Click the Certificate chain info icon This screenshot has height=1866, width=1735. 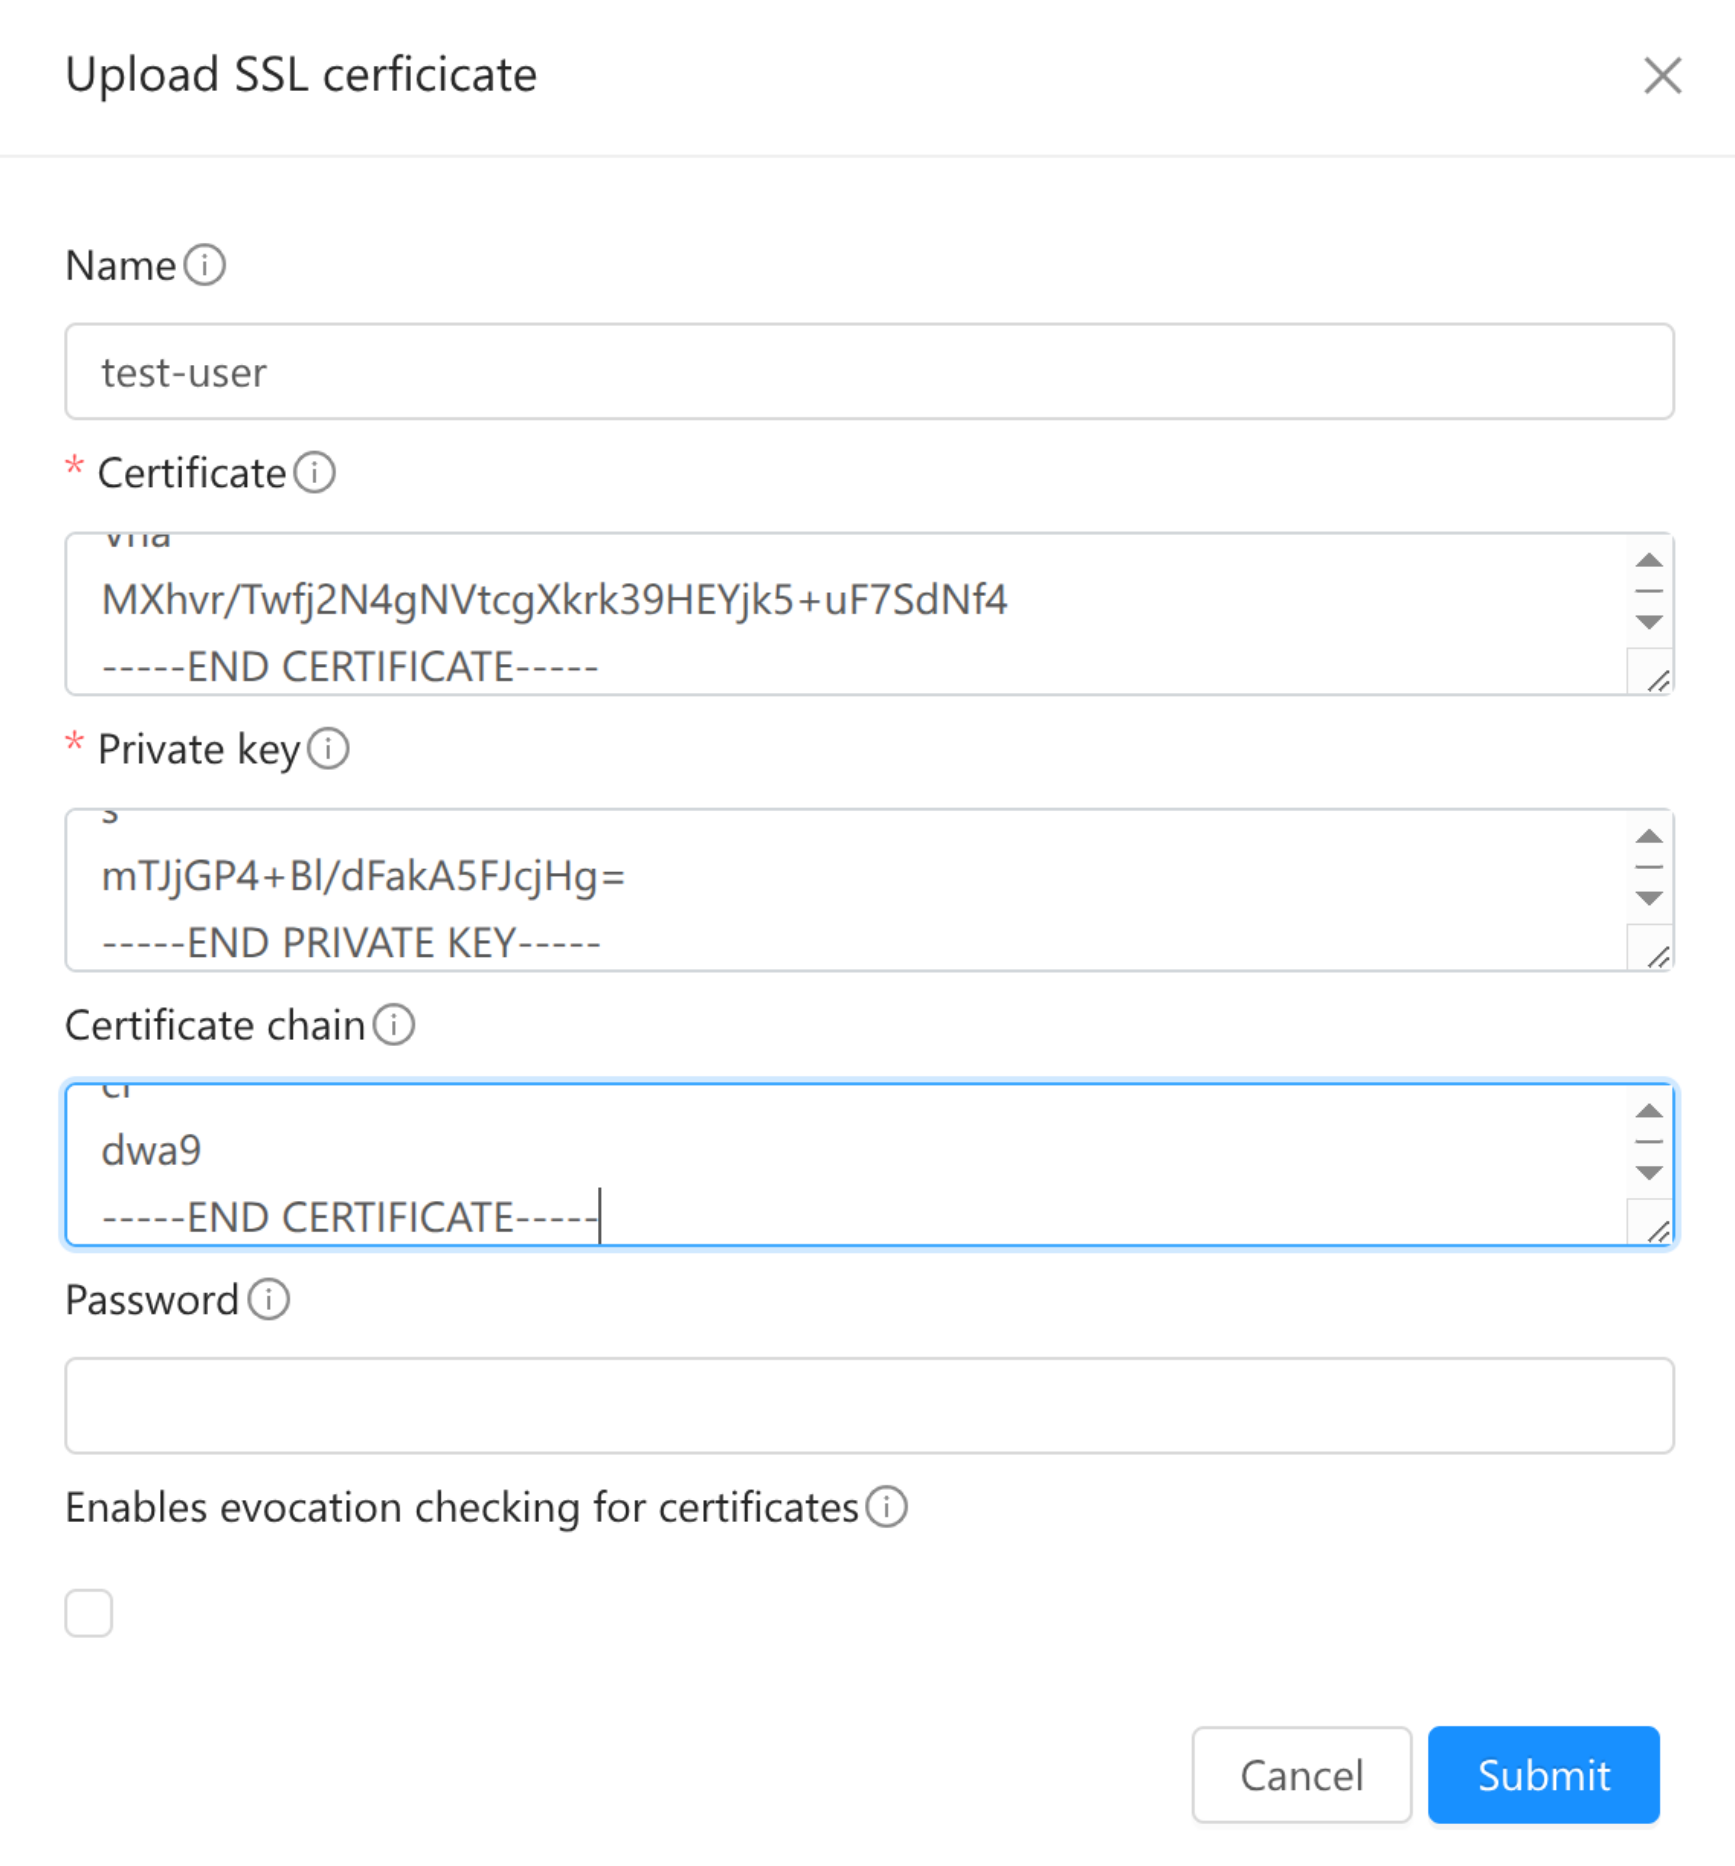pos(395,1024)
